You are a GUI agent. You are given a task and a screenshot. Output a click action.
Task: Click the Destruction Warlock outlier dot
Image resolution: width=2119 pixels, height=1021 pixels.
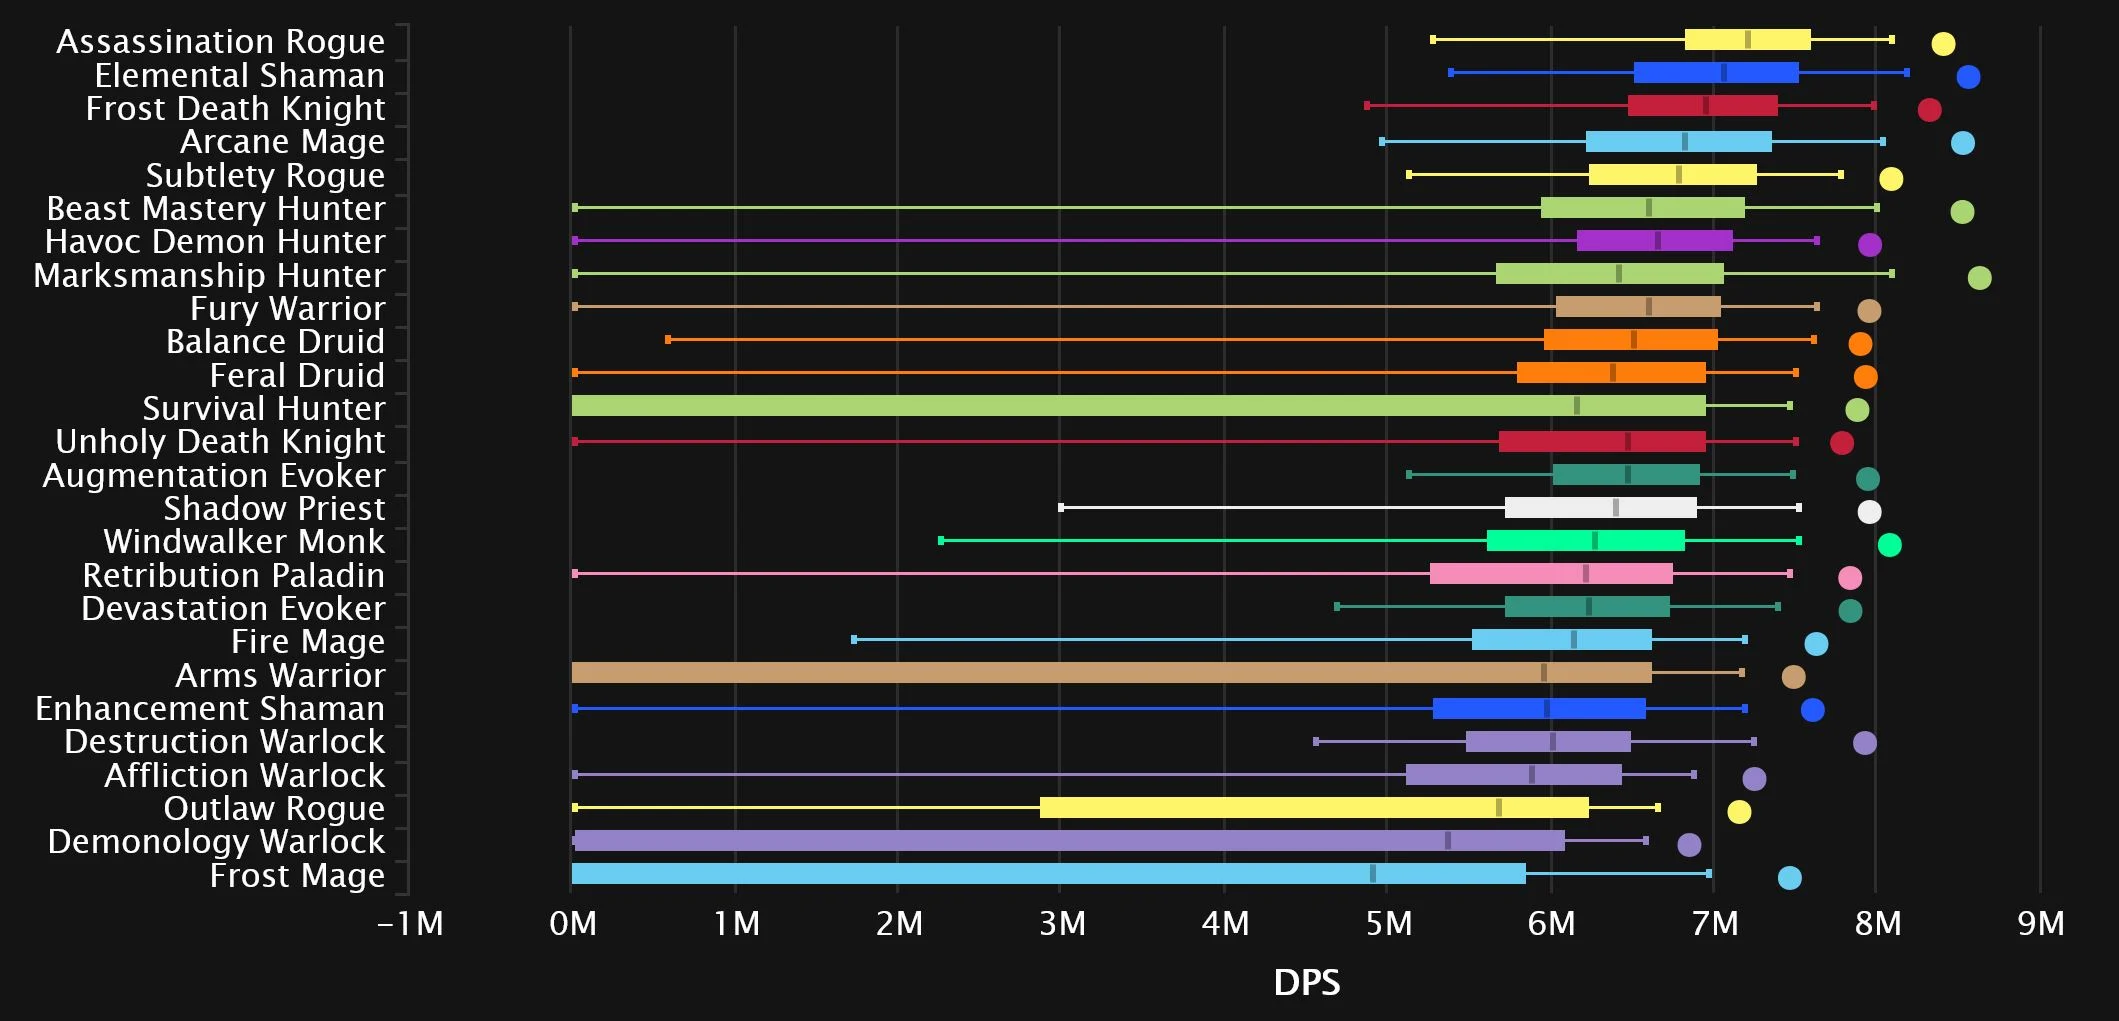coord(1864,743)
